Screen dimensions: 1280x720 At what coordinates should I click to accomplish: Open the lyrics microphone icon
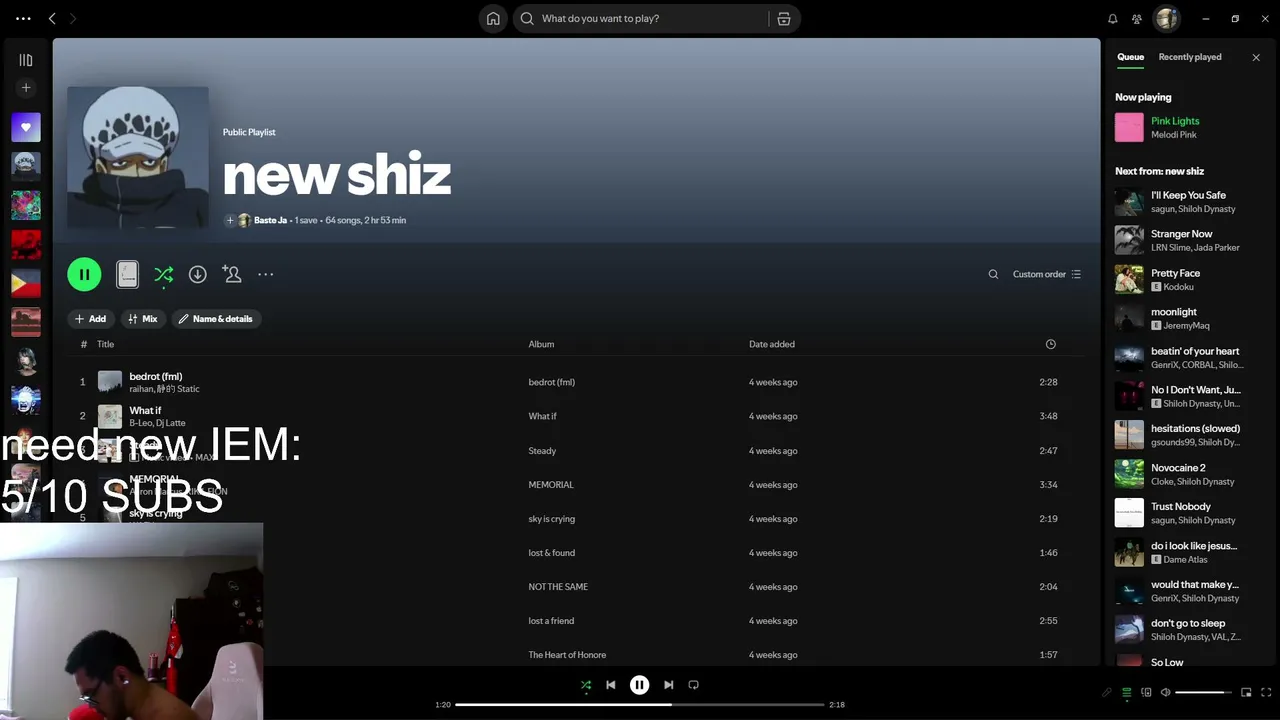click(1107, 692)
